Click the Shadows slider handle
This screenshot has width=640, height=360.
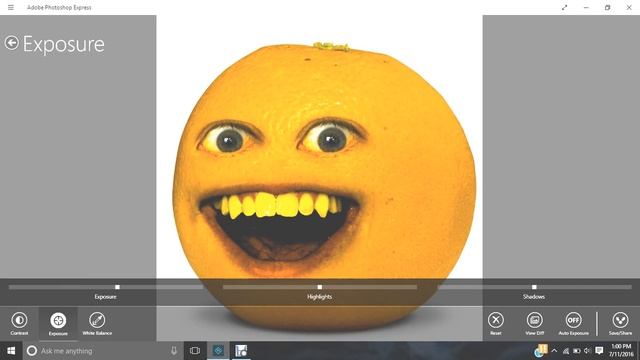pyautogui.click(x=534, y=287)
